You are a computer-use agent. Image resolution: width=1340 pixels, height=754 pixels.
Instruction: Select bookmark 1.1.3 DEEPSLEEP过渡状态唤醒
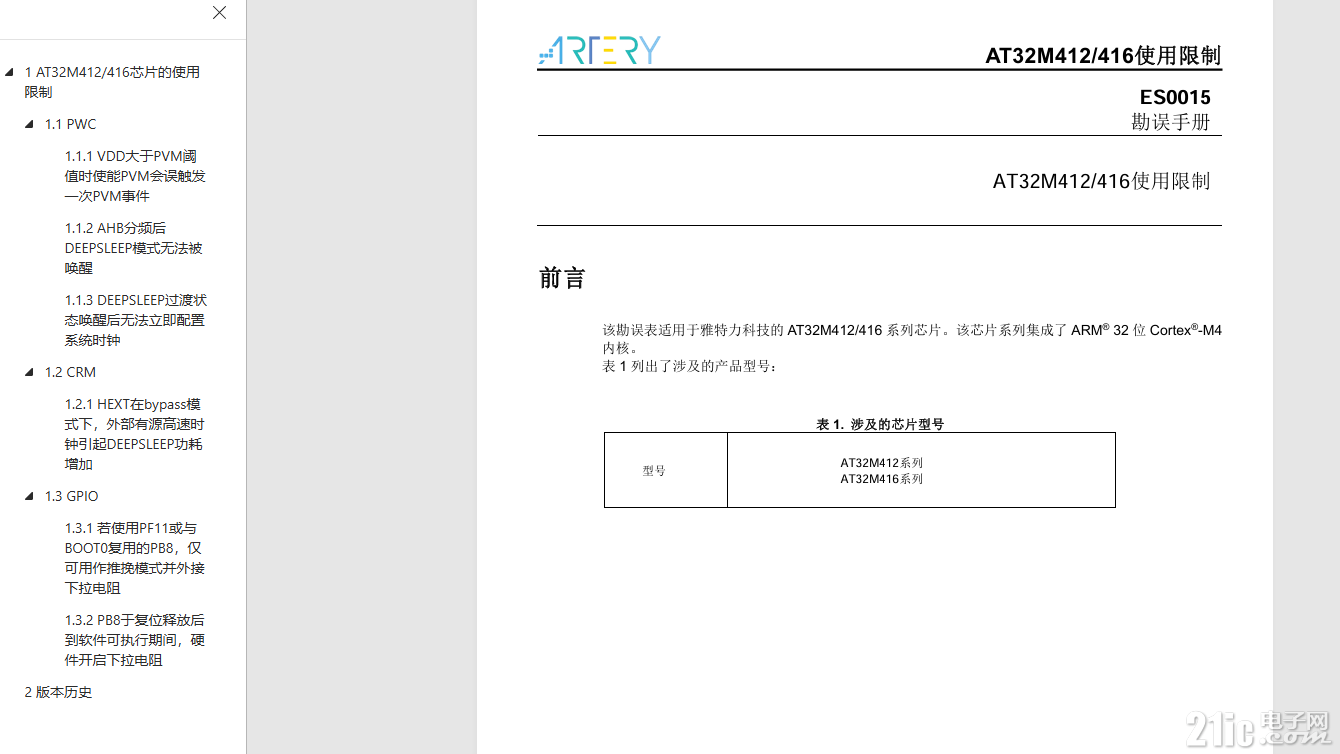(x=136, y=320)
